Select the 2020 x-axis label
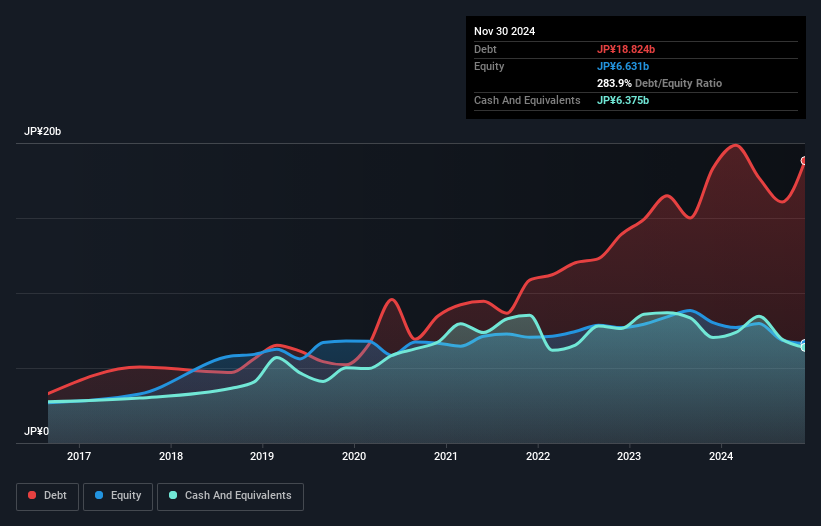Image resolution: width=821 pixels, height=526 pixels. click(354, 456)
